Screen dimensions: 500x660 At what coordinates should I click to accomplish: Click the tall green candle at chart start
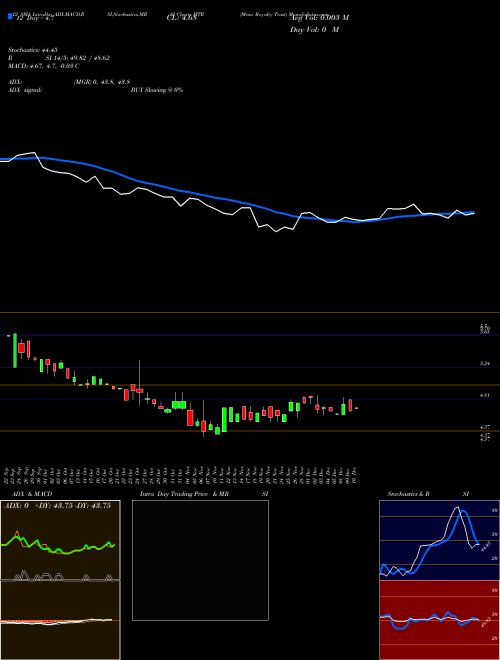point(15,350)
